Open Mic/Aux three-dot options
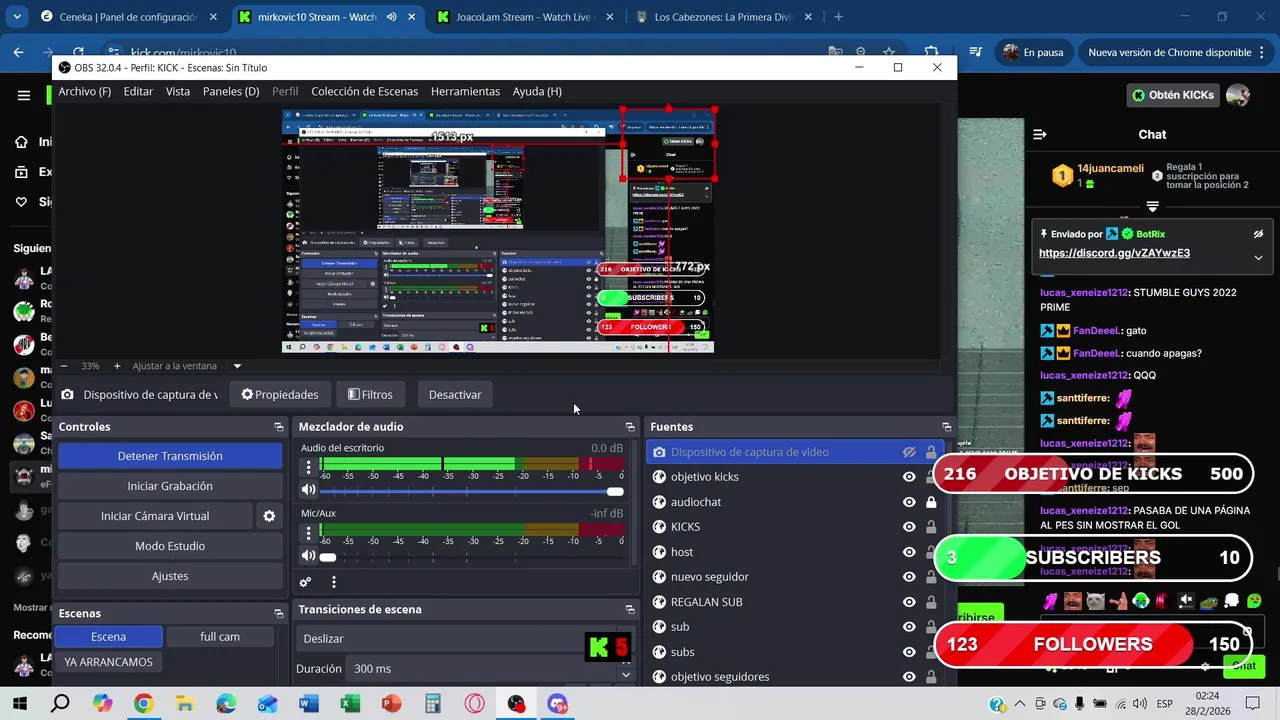Image resolution: width=1280 pixels, height=720 pixels. pyautogui.click(x=308, y=533)
